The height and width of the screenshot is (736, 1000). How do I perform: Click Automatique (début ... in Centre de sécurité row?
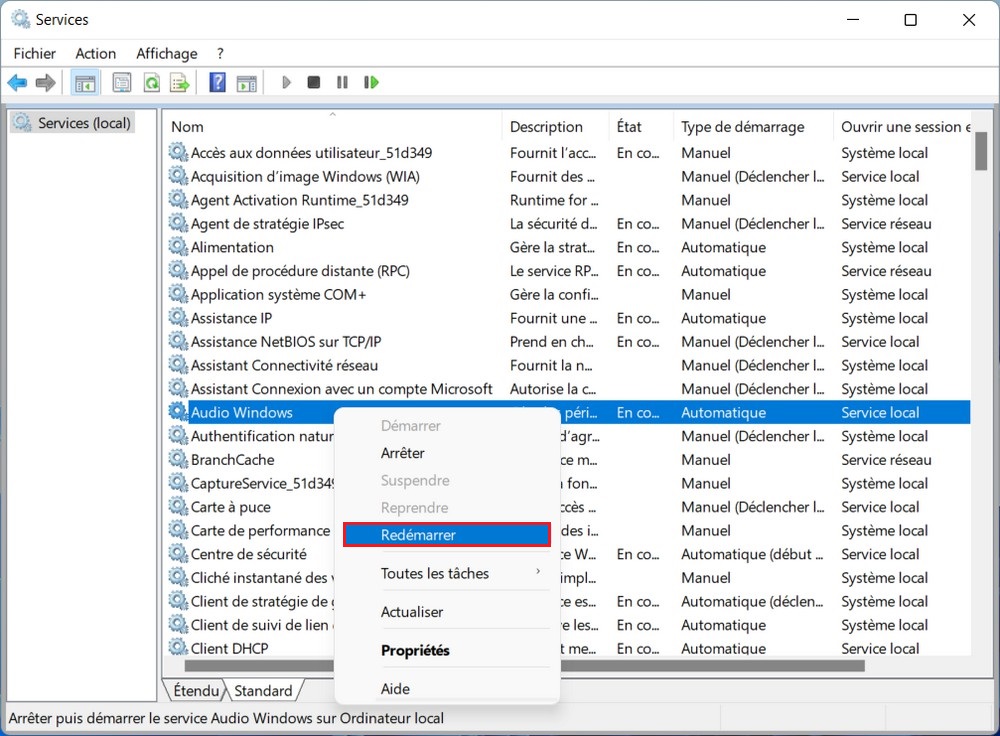tap(752, 554)
